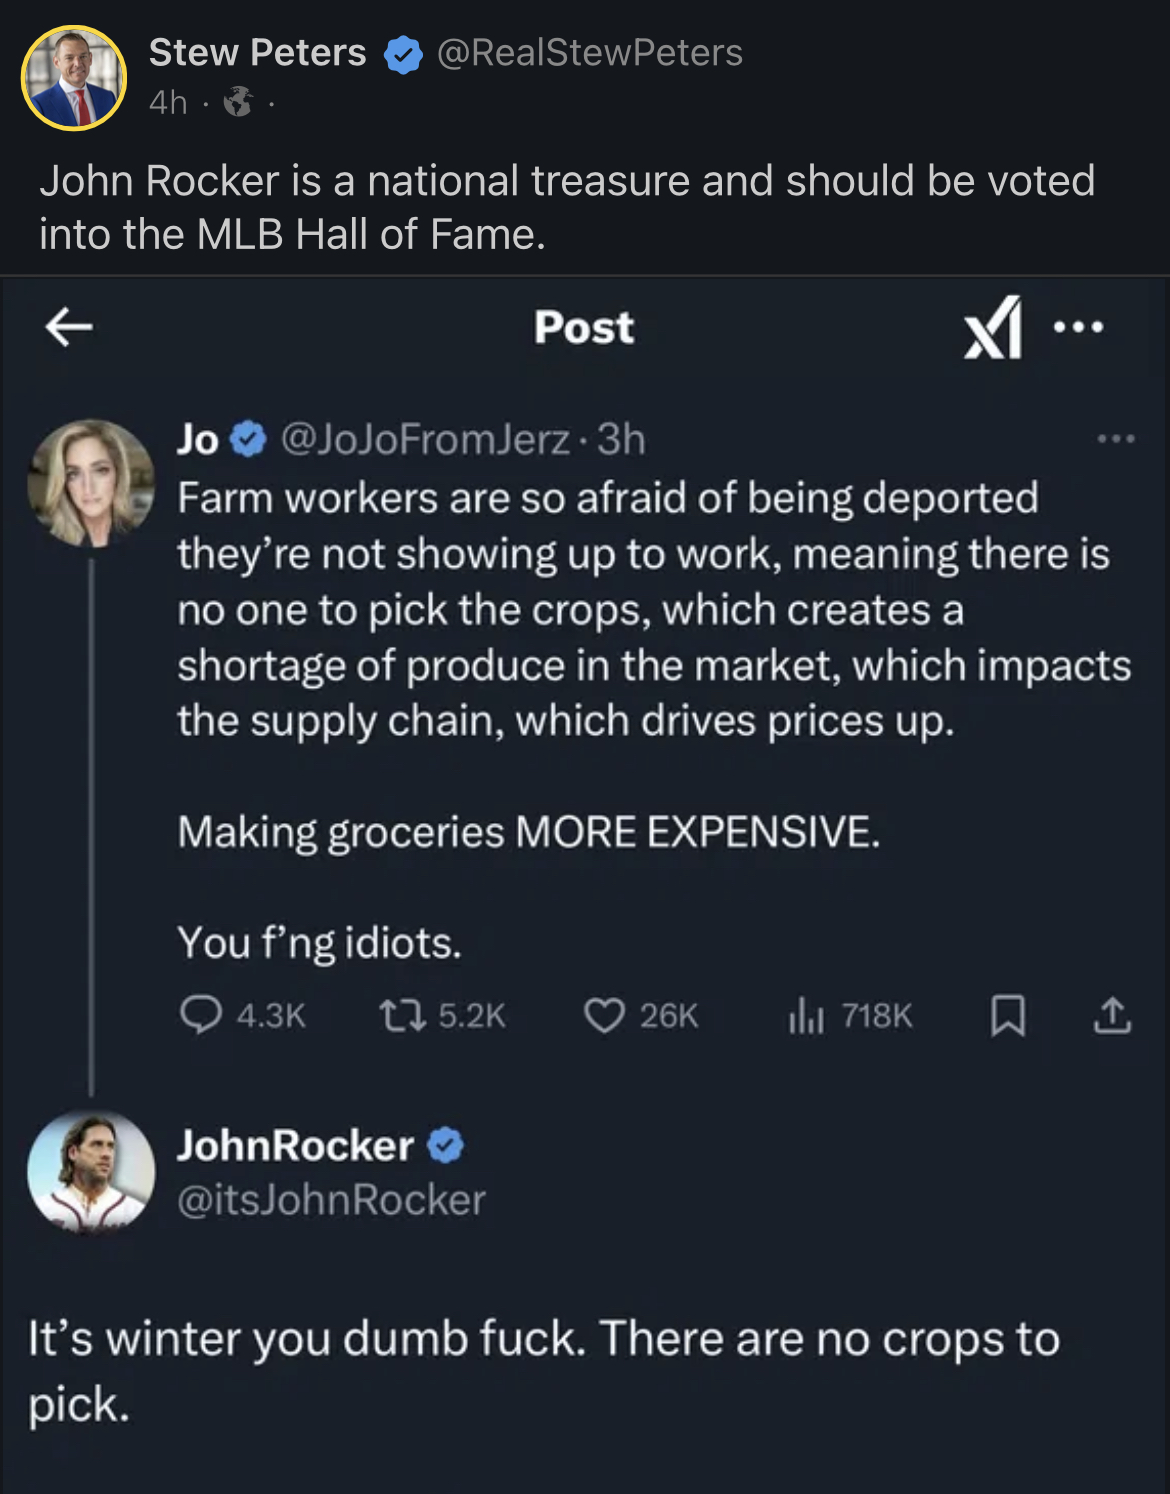Open the Grok xI icon

point(992,327)
